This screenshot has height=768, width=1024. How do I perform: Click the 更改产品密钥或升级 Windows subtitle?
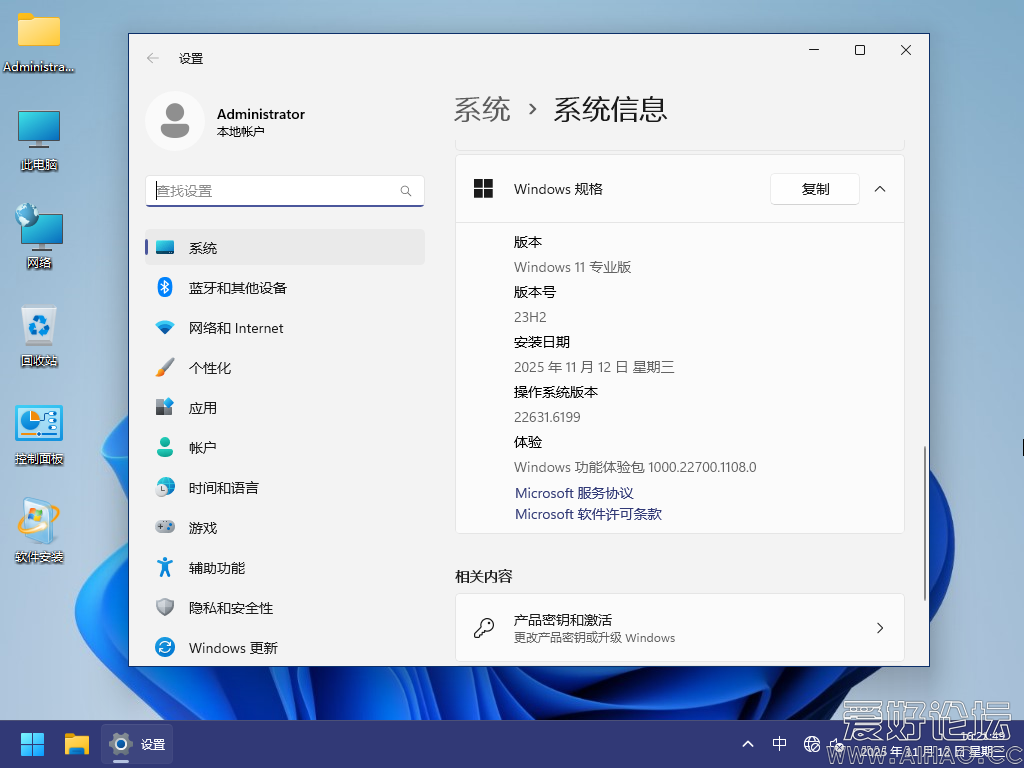click(x=594, y=638)
